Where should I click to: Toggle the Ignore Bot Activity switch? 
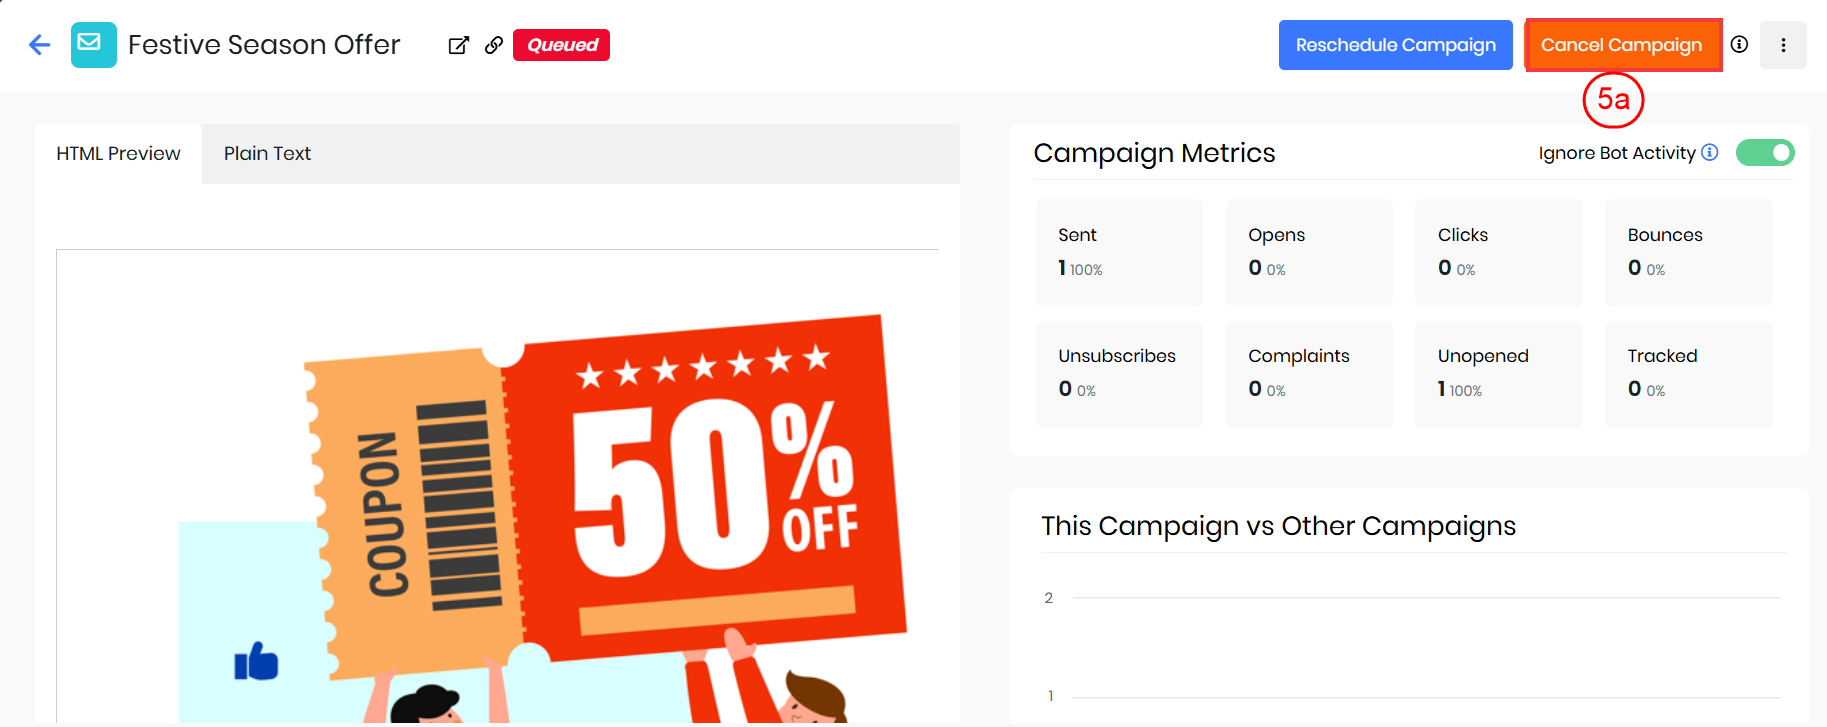(x=1765, y=152)
